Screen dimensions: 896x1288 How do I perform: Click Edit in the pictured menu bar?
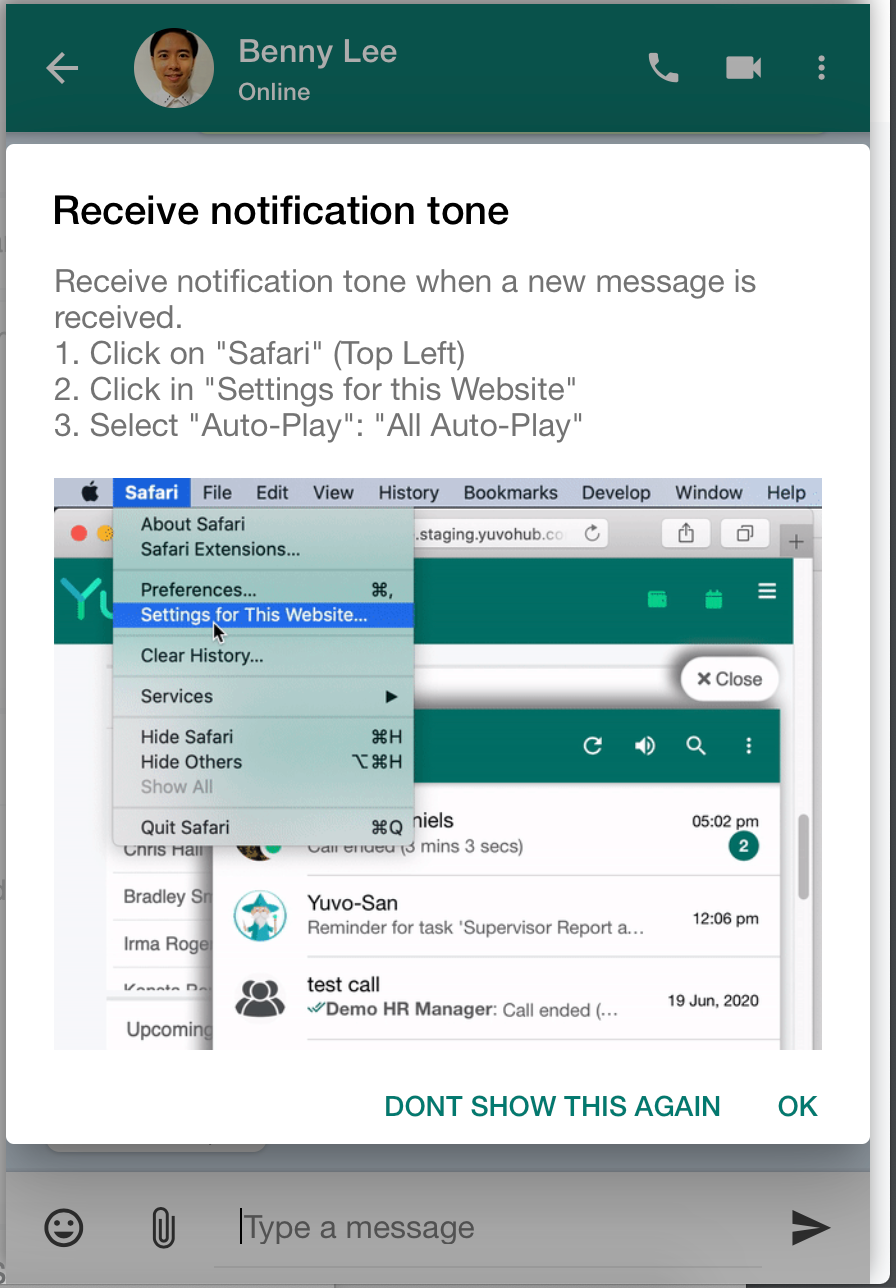pyautogui.click(x=272, y=492)
